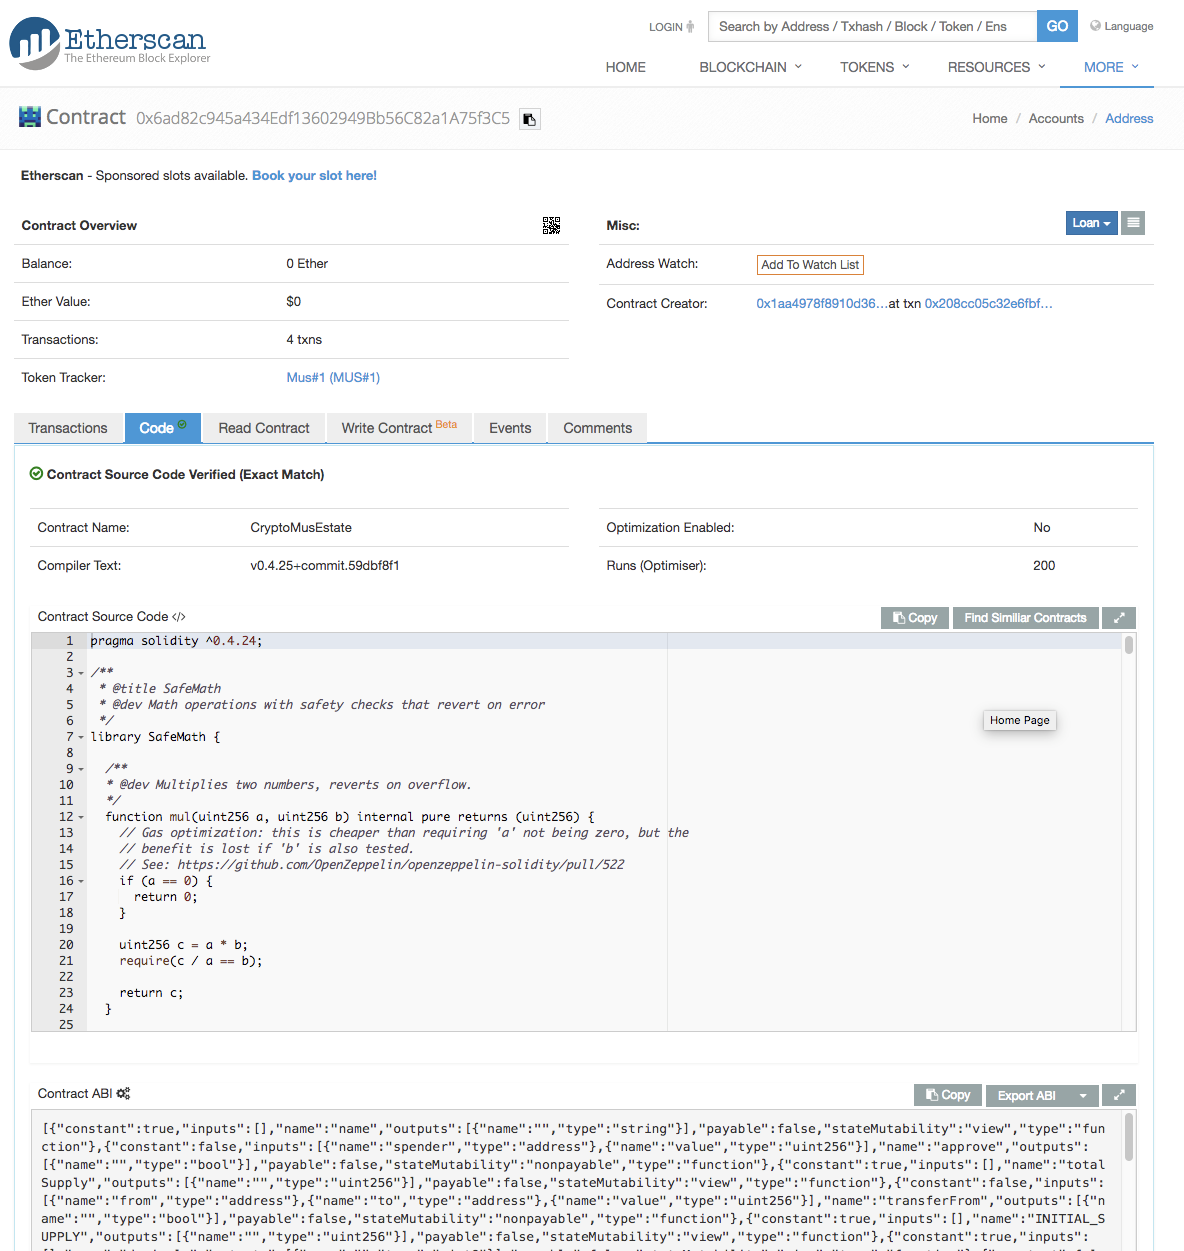
Task: Click the gears icon next to Contract ABI
Action: 123,1094
